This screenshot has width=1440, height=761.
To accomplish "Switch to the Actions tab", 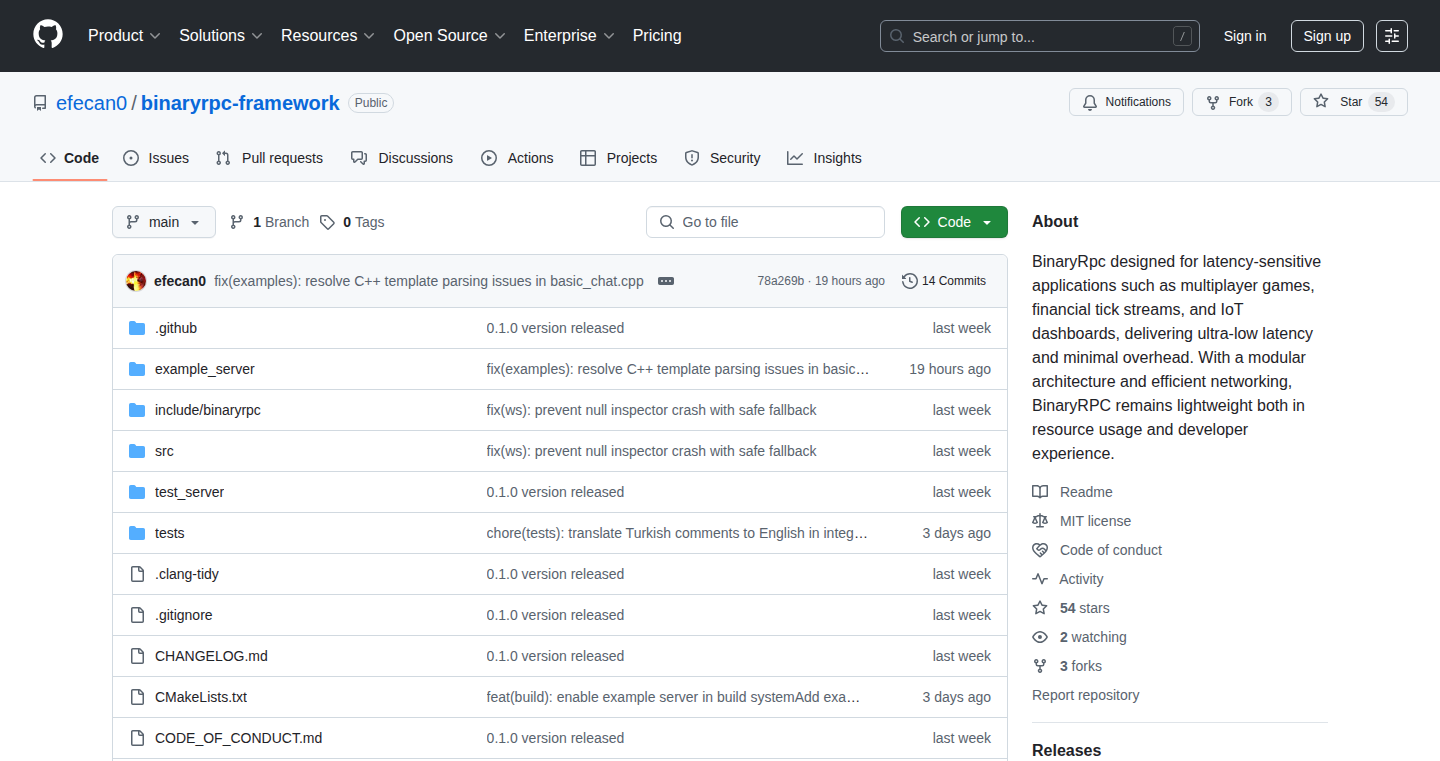I will 517,158.
